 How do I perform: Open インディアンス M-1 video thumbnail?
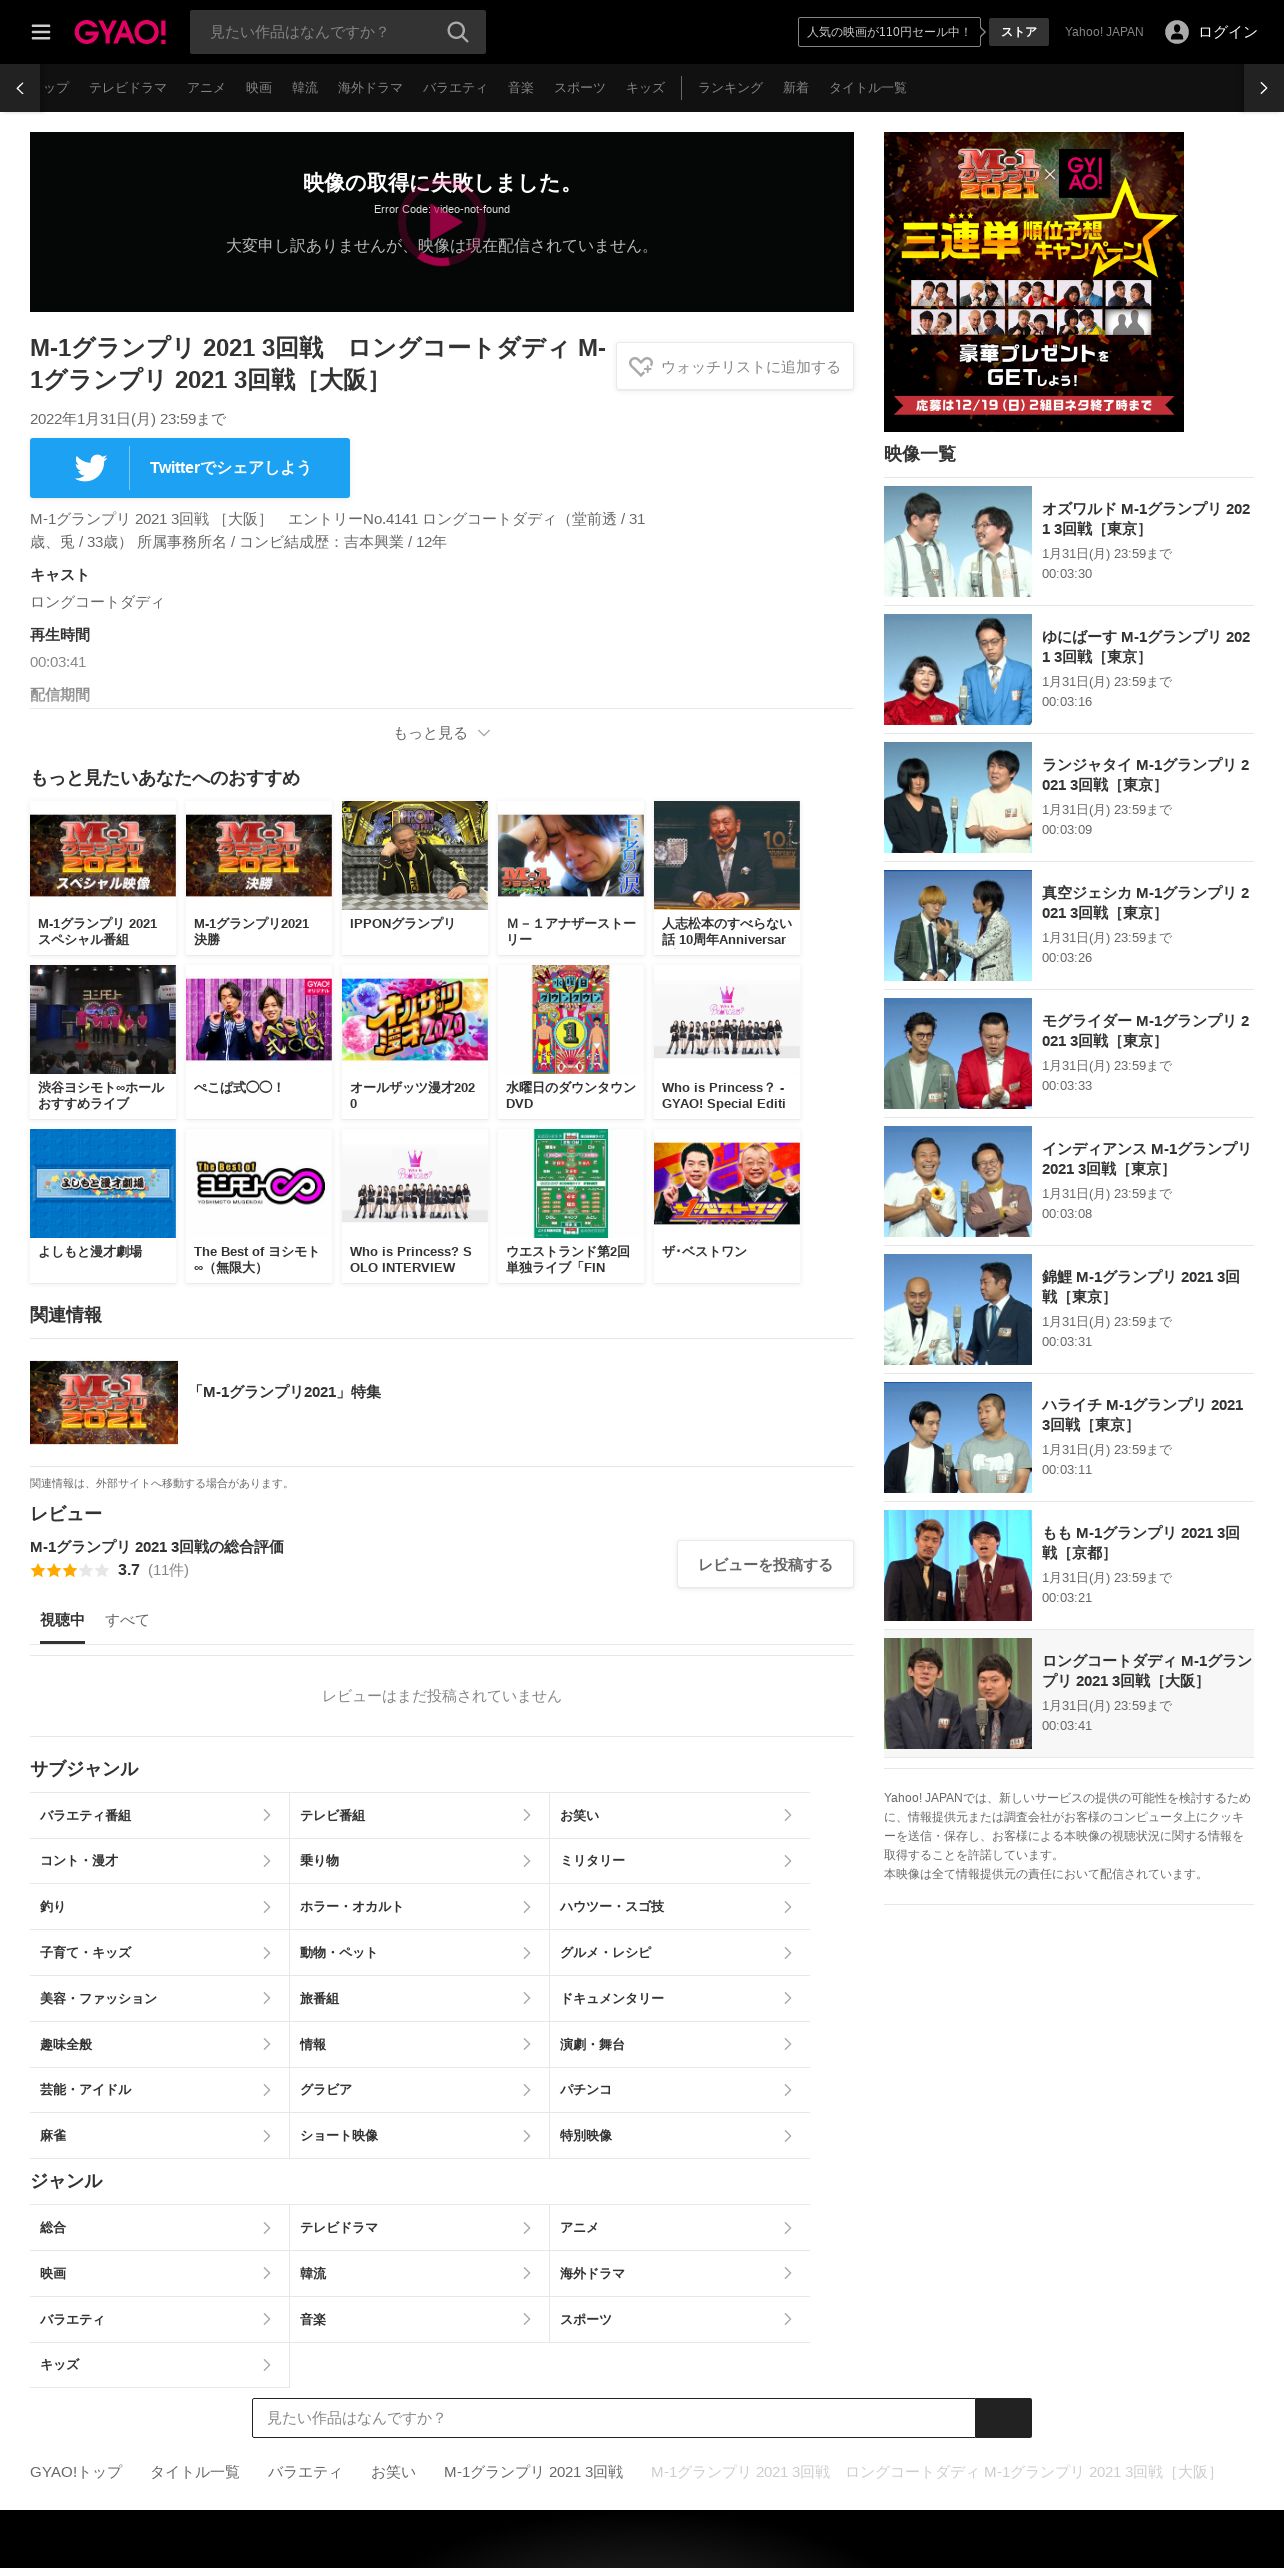coord(958,1182)
